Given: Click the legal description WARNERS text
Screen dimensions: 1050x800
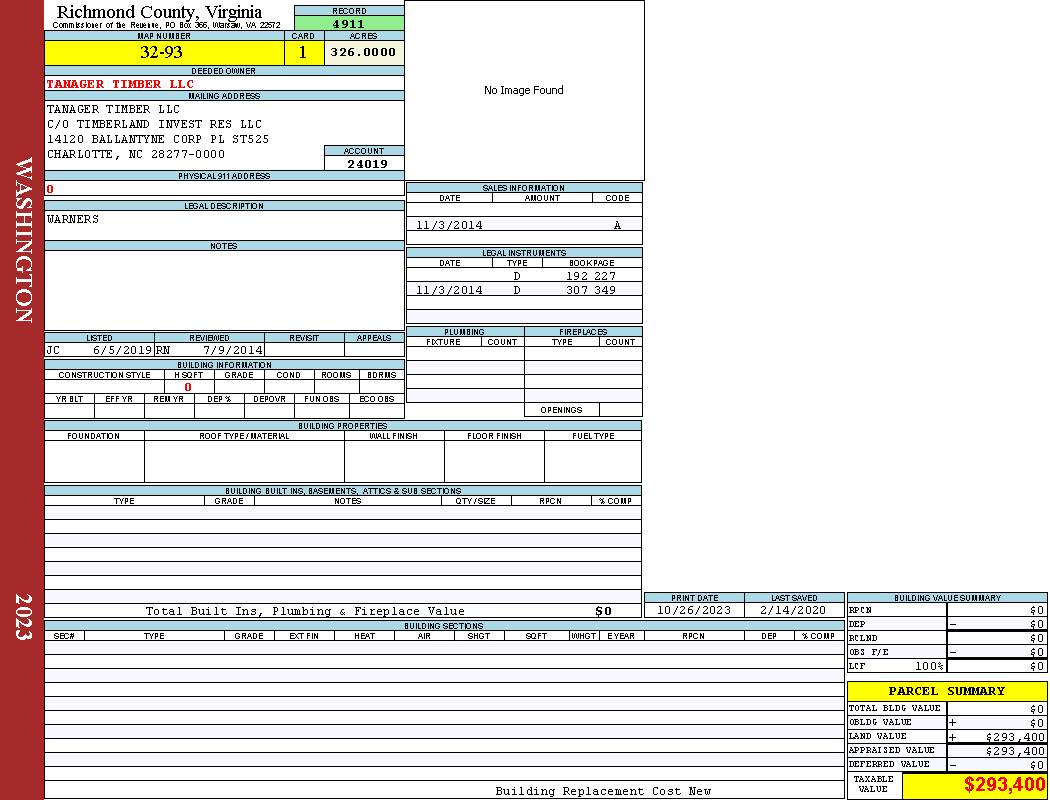Looking at the screenshot, I should coord(73,219).
